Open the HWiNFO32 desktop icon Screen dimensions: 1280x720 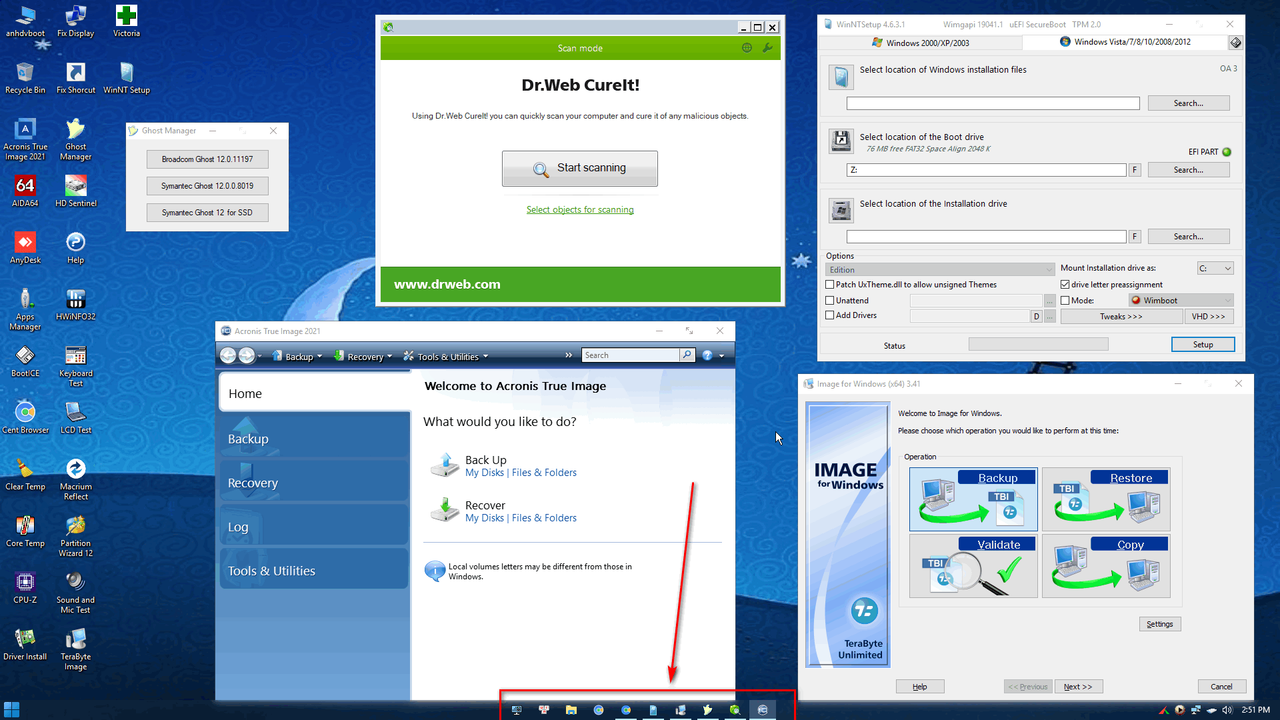(75, 305)
